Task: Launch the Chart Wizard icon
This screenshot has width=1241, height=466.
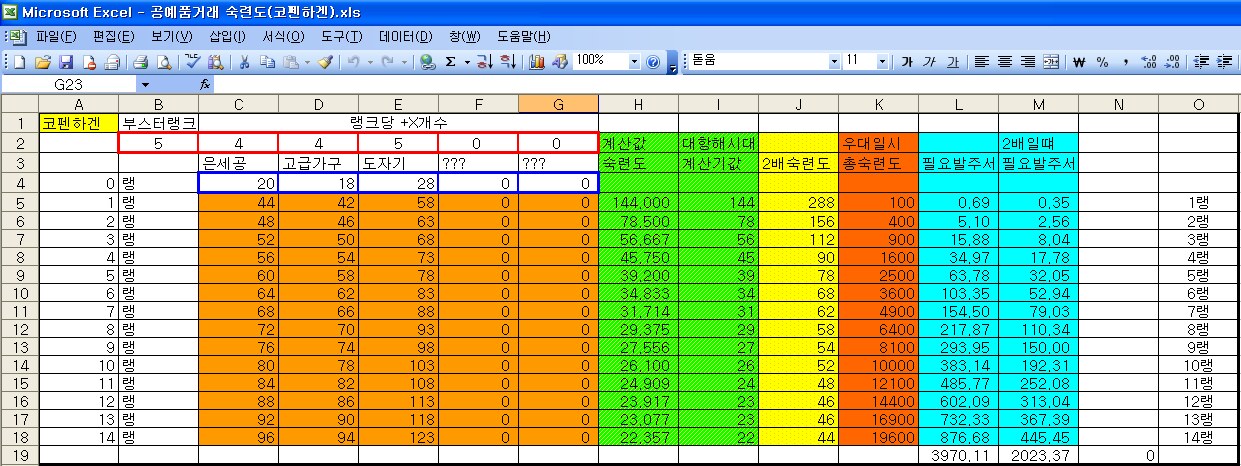Action: [536, 62]
